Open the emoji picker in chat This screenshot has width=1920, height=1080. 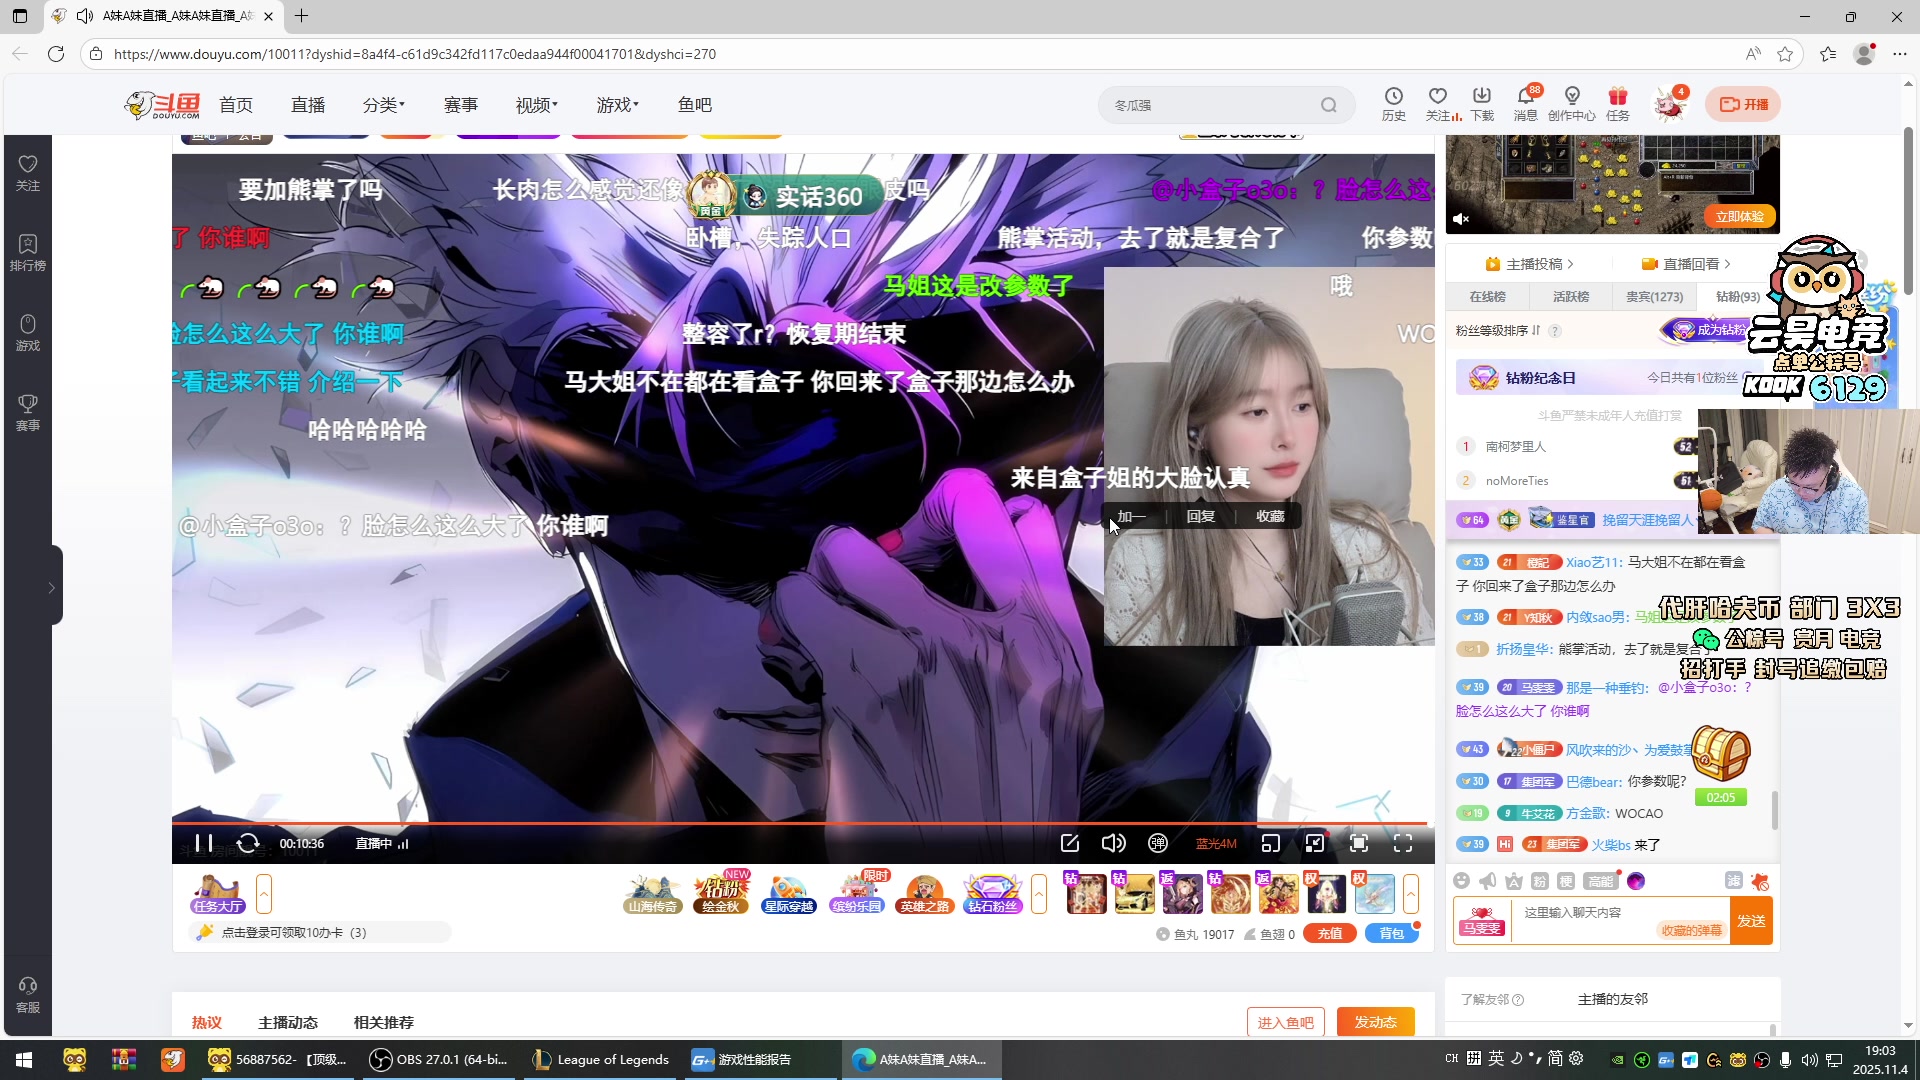pyautogui.click(x=1462, y=881)
